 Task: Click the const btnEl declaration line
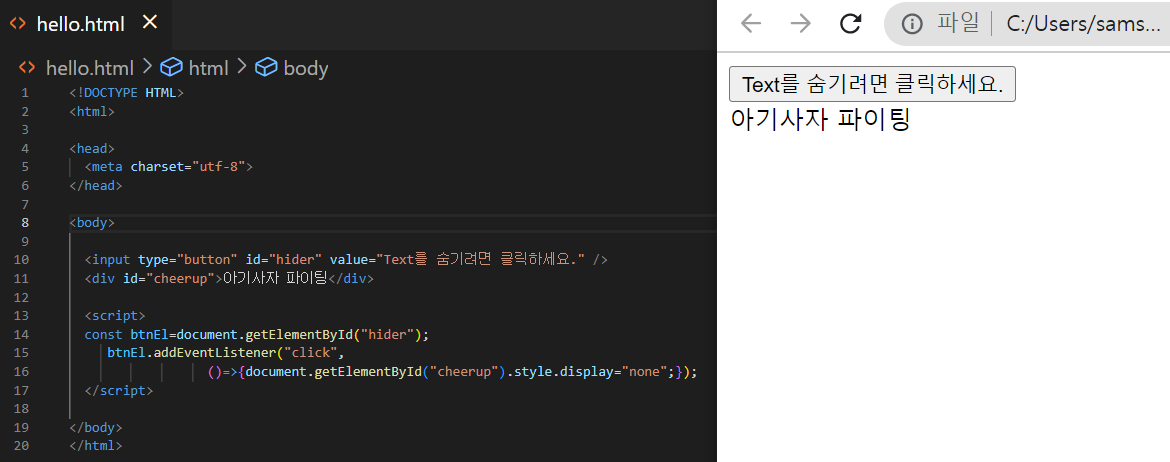coord(257,334)
